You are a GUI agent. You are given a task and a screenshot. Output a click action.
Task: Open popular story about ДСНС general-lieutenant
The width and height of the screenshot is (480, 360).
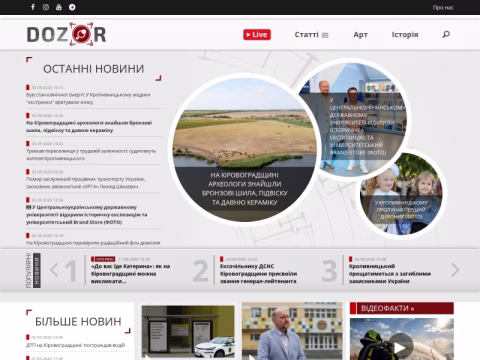click(258, 274)
